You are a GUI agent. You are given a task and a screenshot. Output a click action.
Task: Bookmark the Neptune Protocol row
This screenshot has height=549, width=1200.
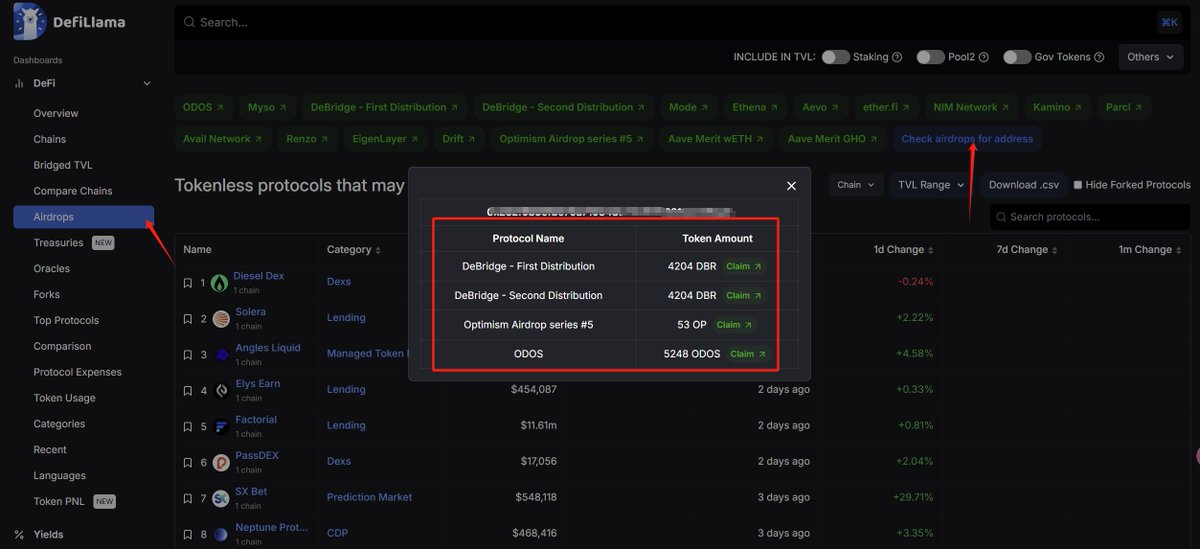coord(187,535)
